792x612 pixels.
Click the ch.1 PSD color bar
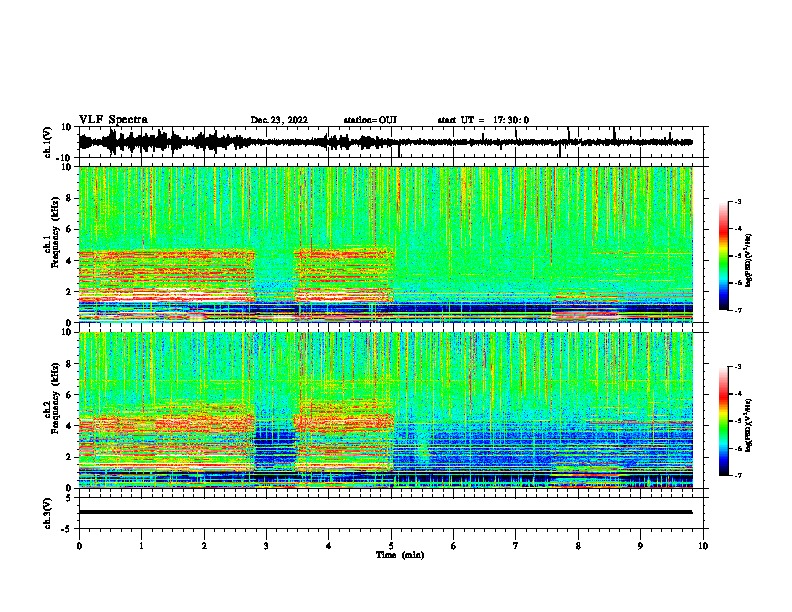[724, 256]
